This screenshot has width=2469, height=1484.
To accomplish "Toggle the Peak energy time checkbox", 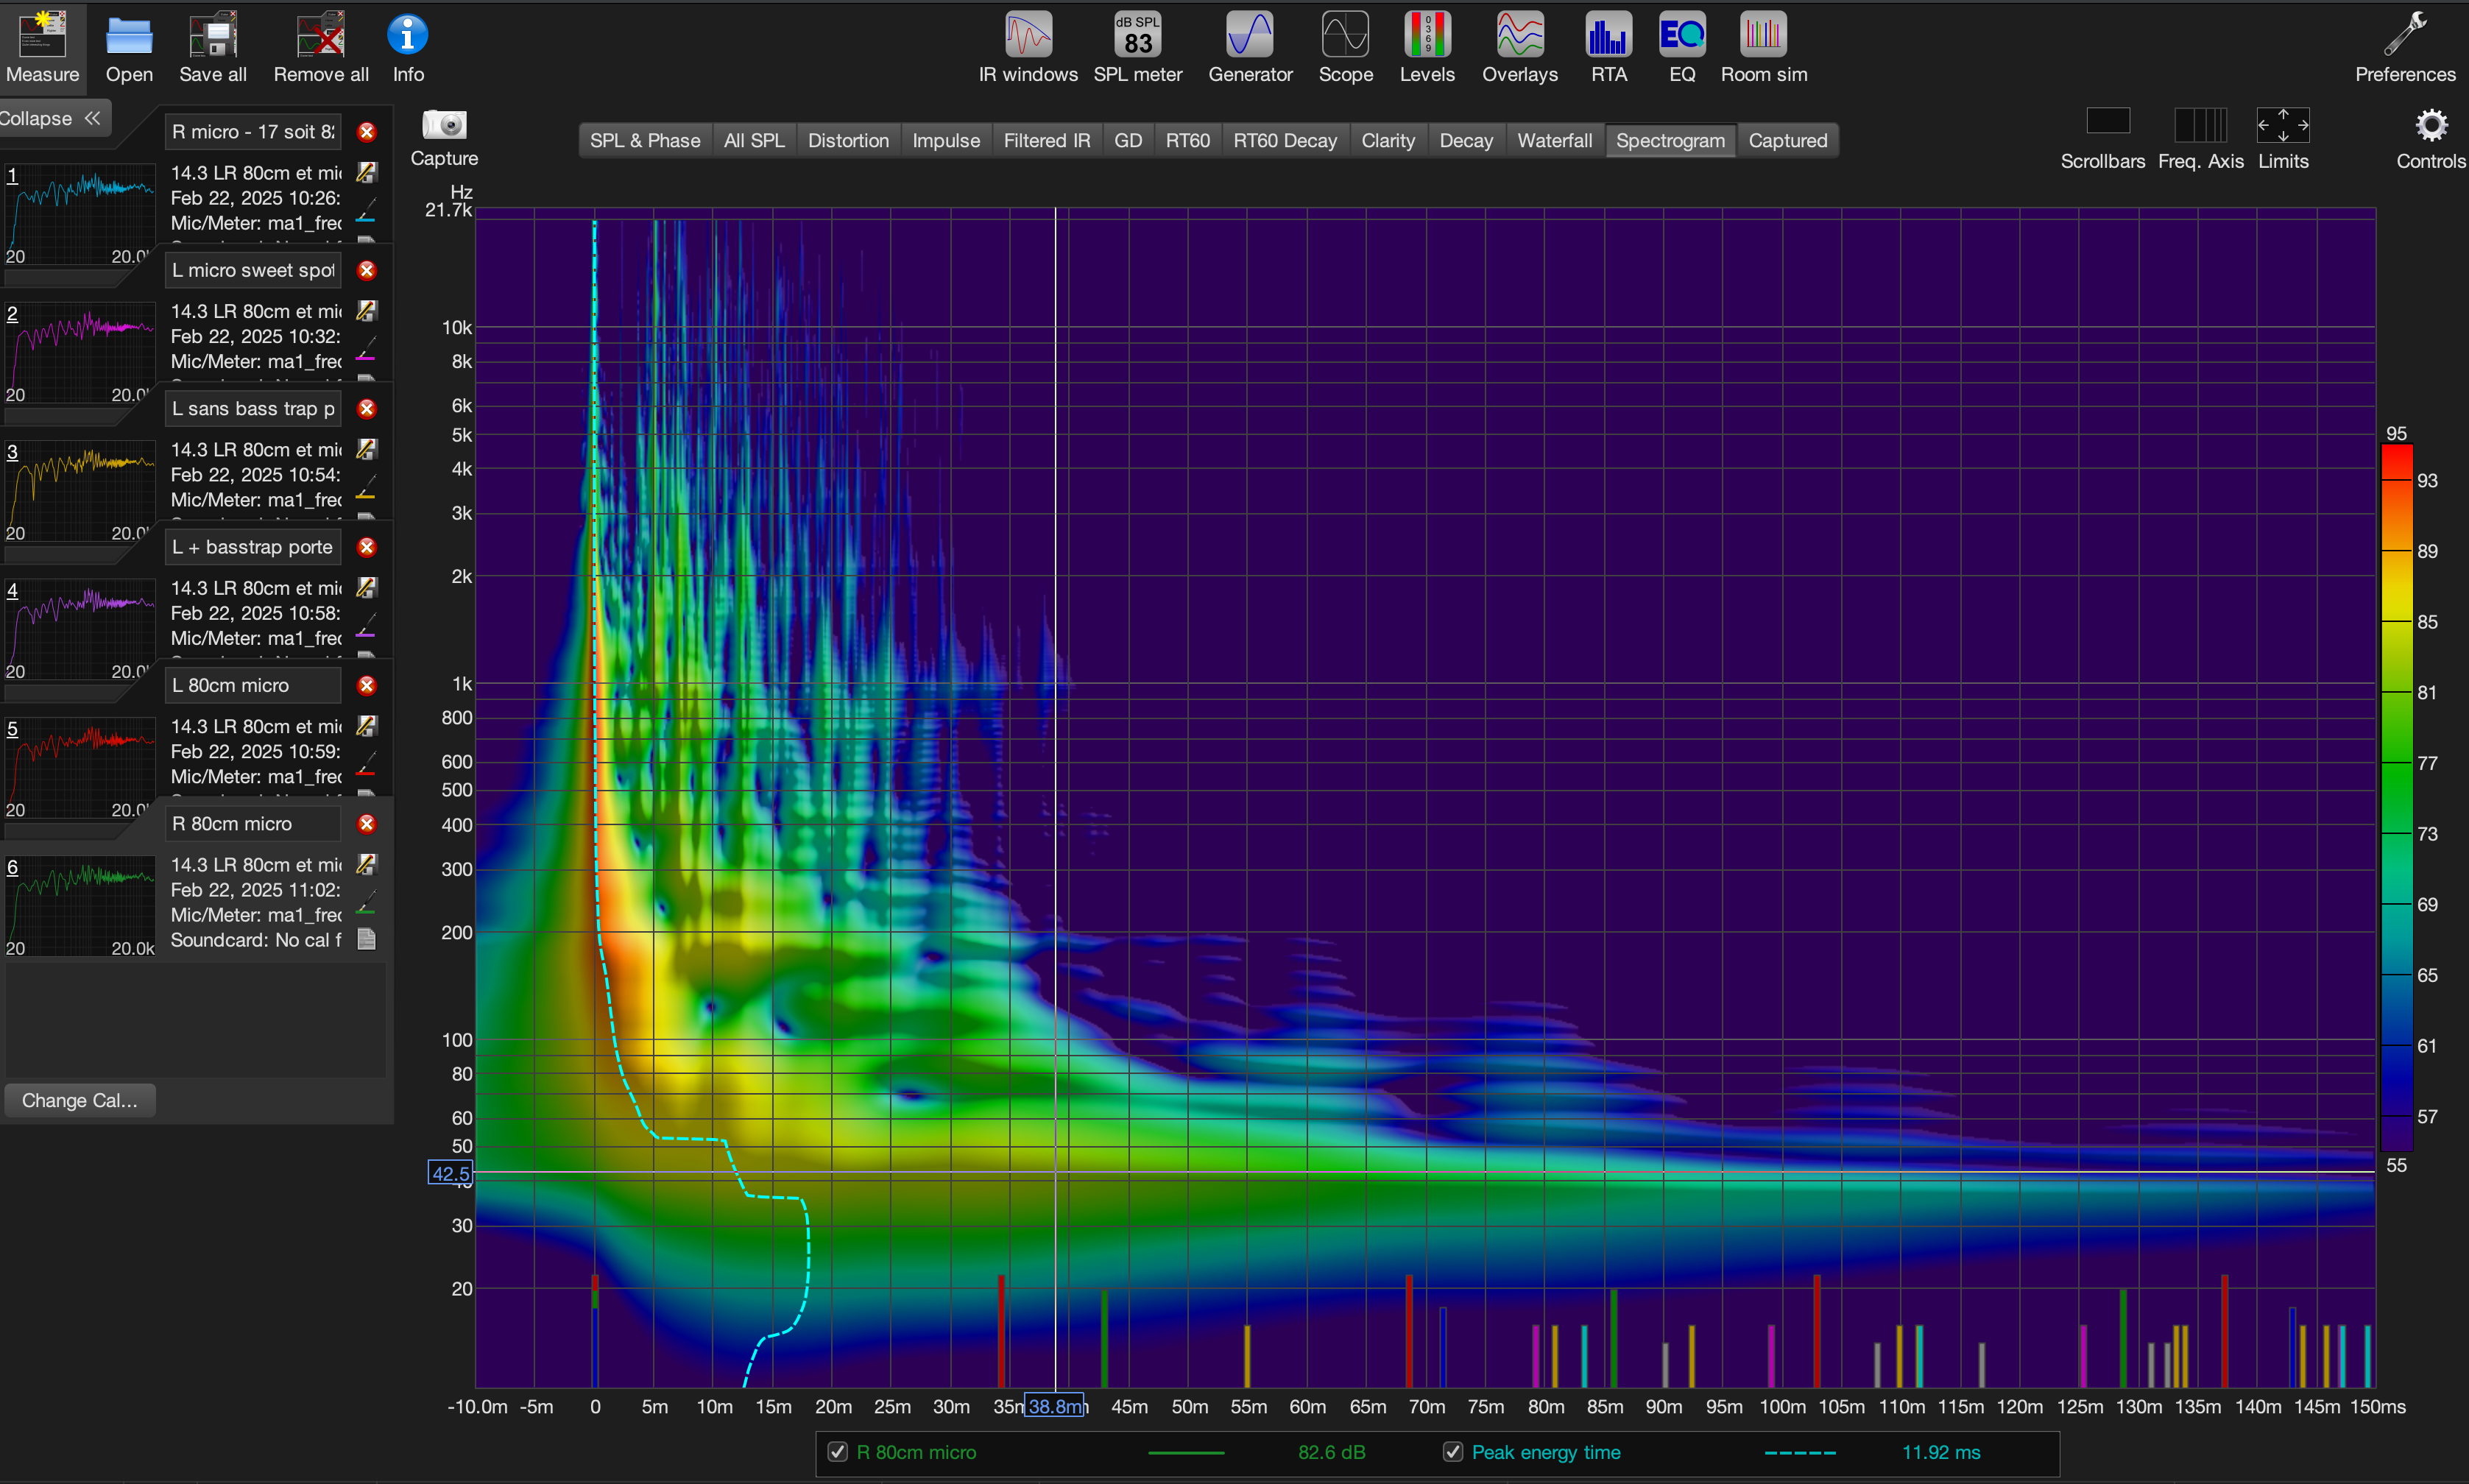I will (1453, 1451).
